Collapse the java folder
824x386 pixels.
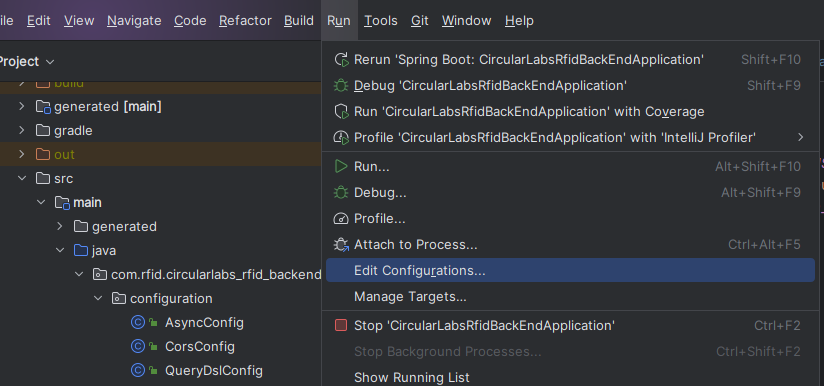click(60, 251)
